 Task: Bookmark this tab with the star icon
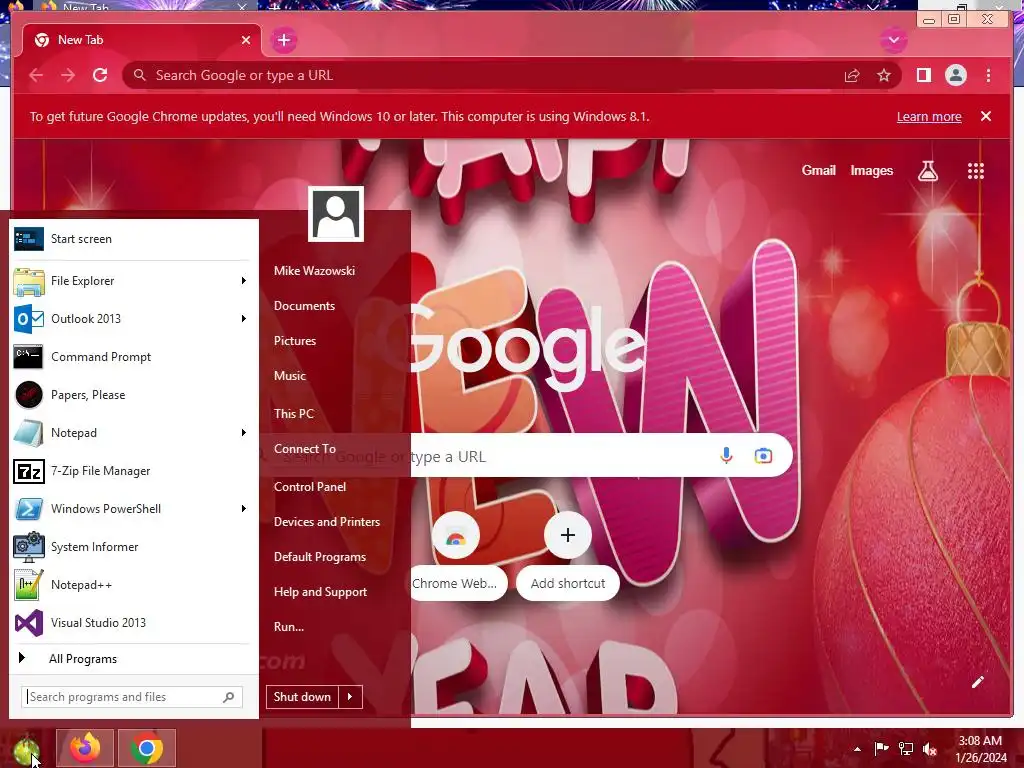(x=884, y=75)
